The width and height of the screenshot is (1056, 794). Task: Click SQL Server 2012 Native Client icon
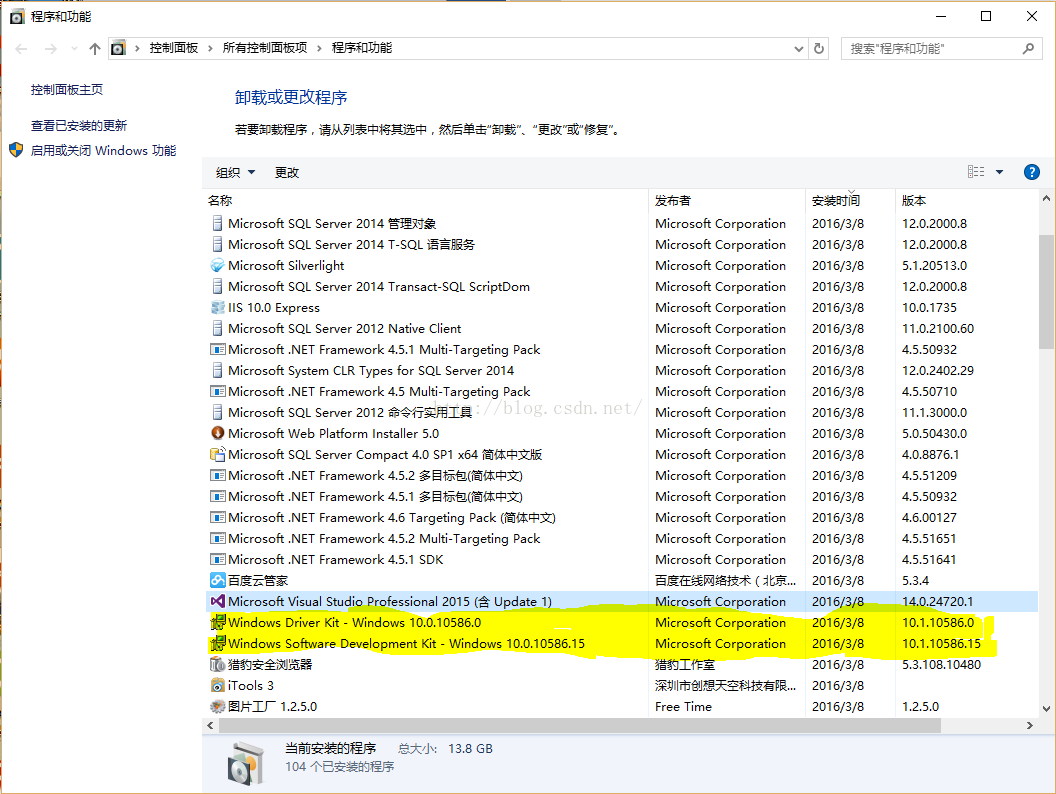218,329
